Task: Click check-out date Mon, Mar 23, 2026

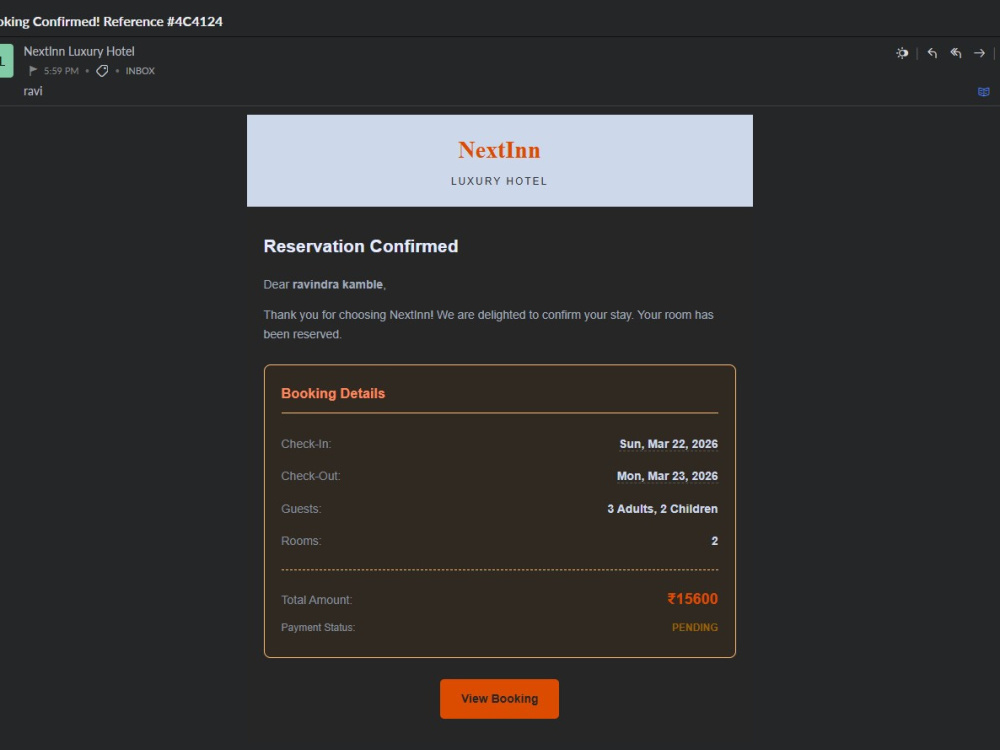Action: [x=667, y=476]
